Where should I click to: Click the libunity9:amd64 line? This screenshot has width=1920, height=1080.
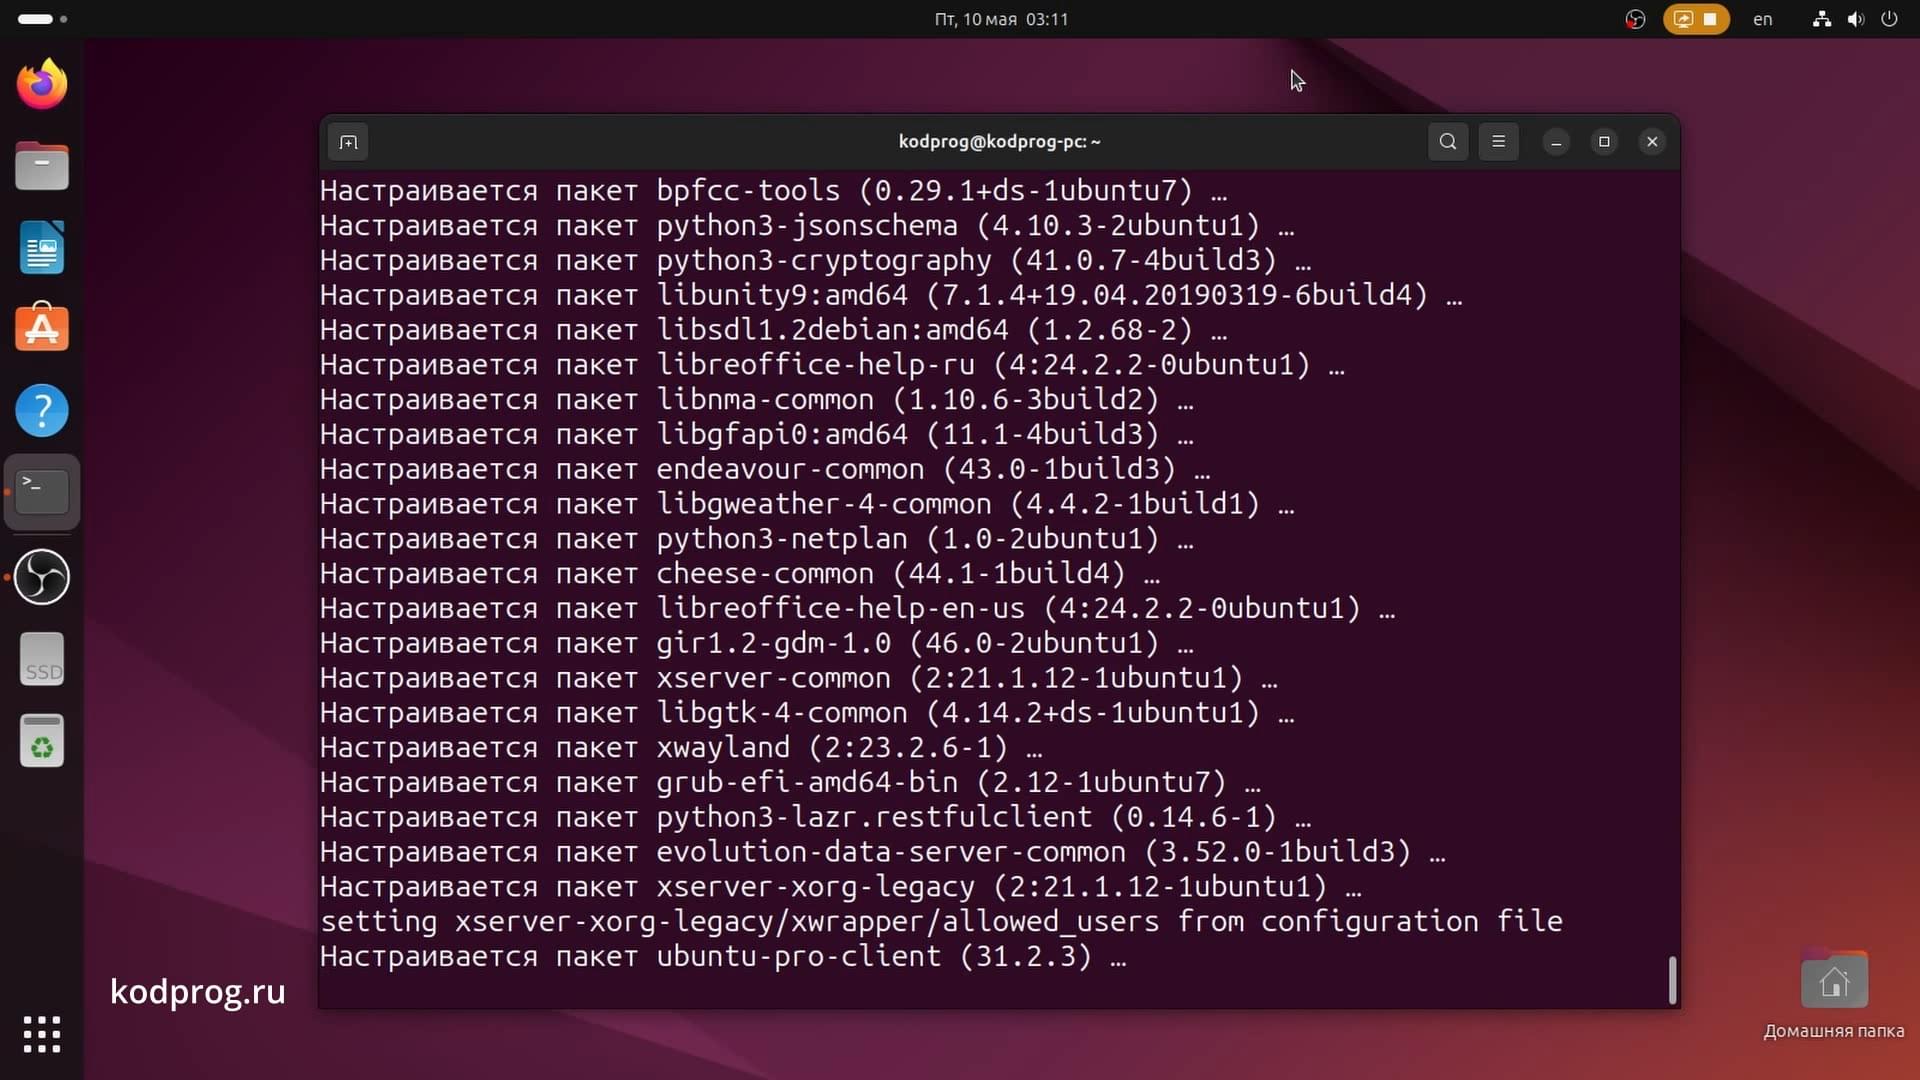point(891,296)
